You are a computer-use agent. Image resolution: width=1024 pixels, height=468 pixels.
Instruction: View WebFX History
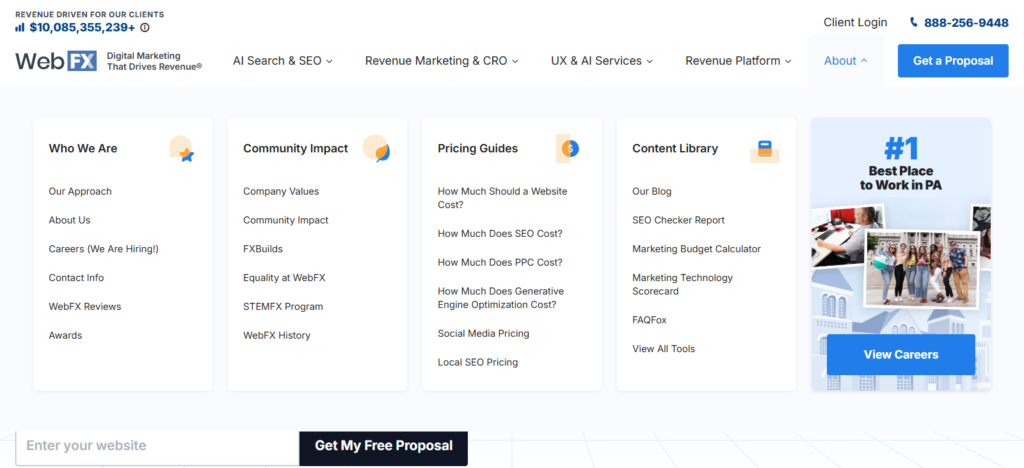click(x=276, y=335)
